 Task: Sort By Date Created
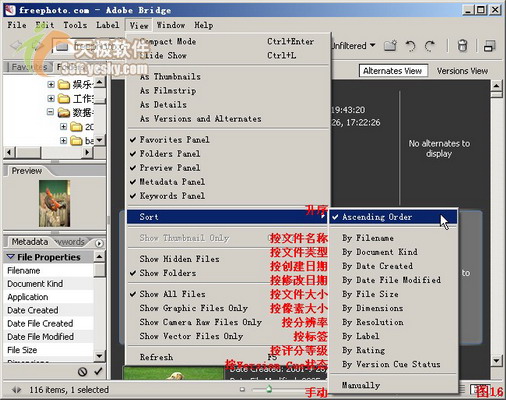(393, 266)
